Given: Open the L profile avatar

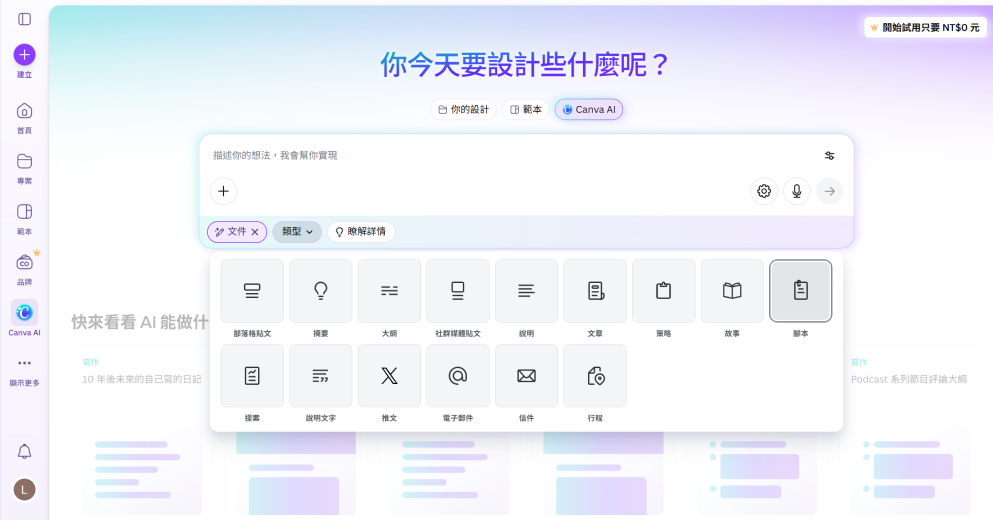Looking at the screenshot, I should click(x=25, y=490).
